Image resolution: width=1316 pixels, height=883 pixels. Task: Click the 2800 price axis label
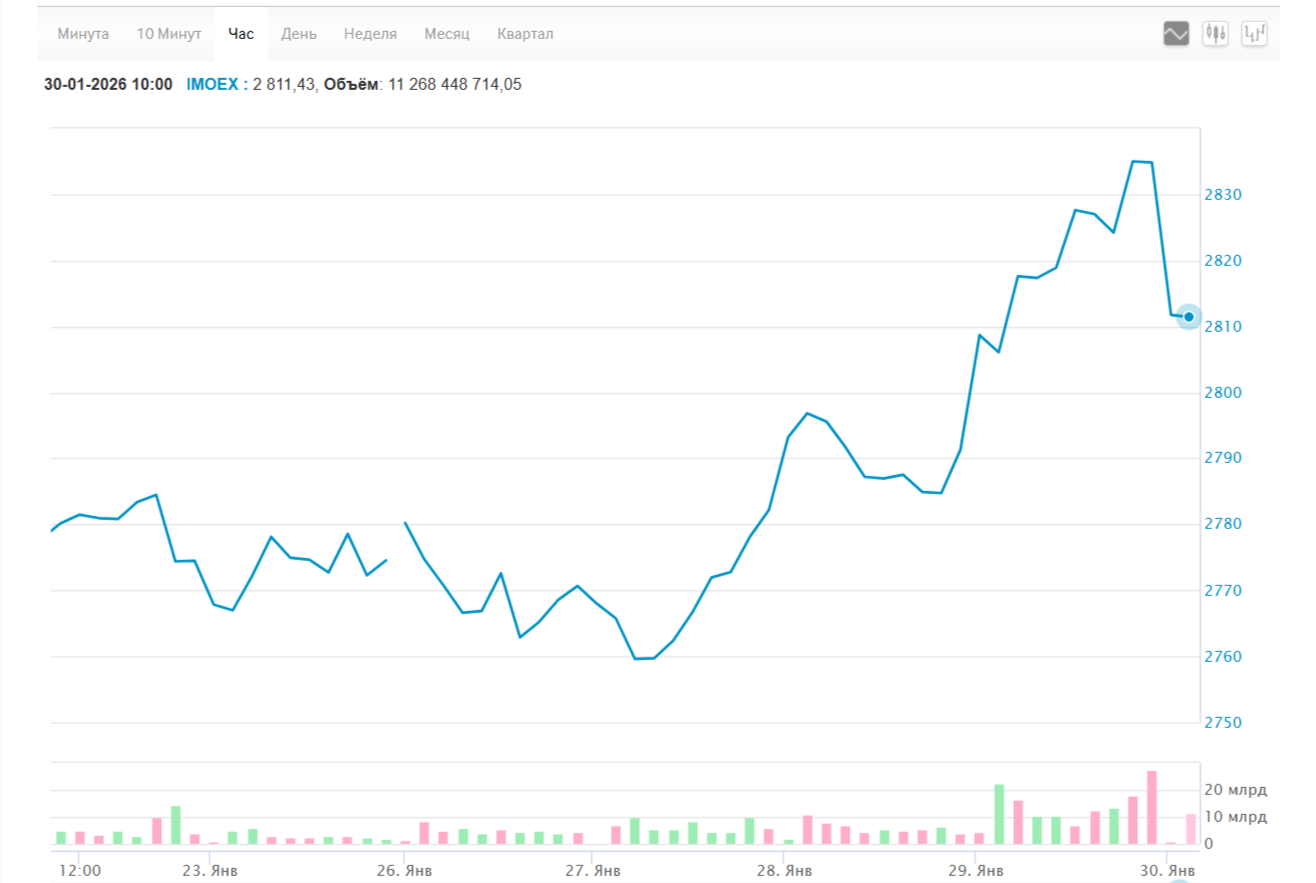point(1222,393)
